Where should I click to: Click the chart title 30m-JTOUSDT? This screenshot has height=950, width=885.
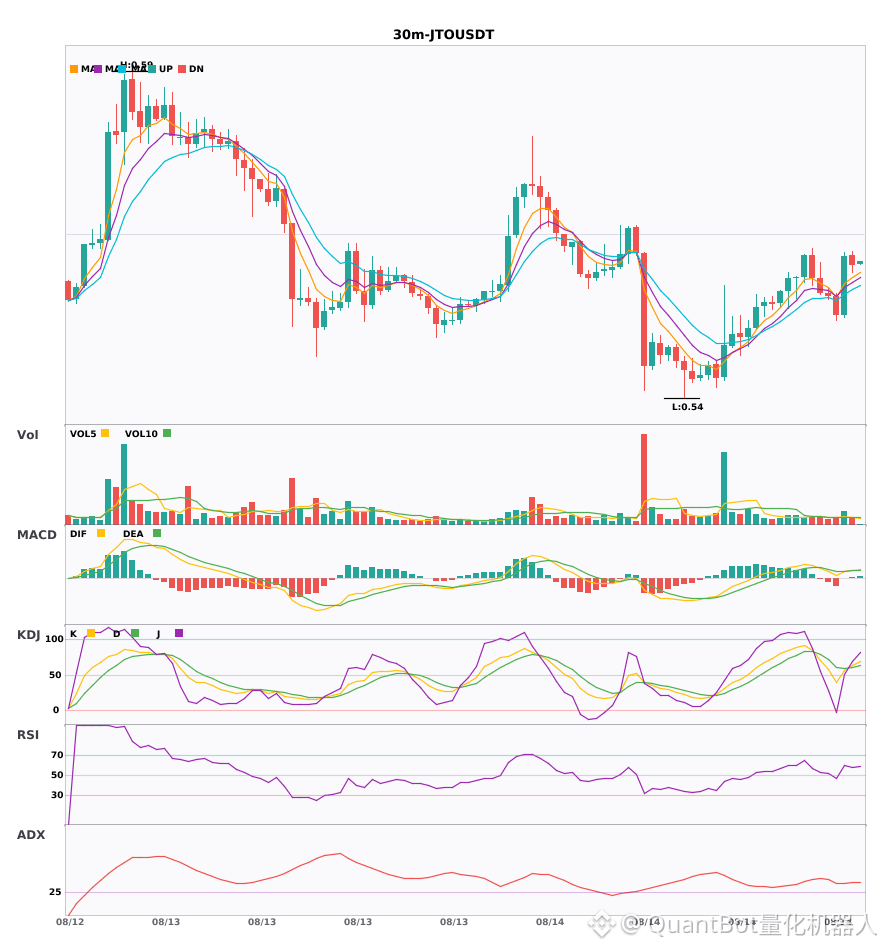[x=443, y=35]
